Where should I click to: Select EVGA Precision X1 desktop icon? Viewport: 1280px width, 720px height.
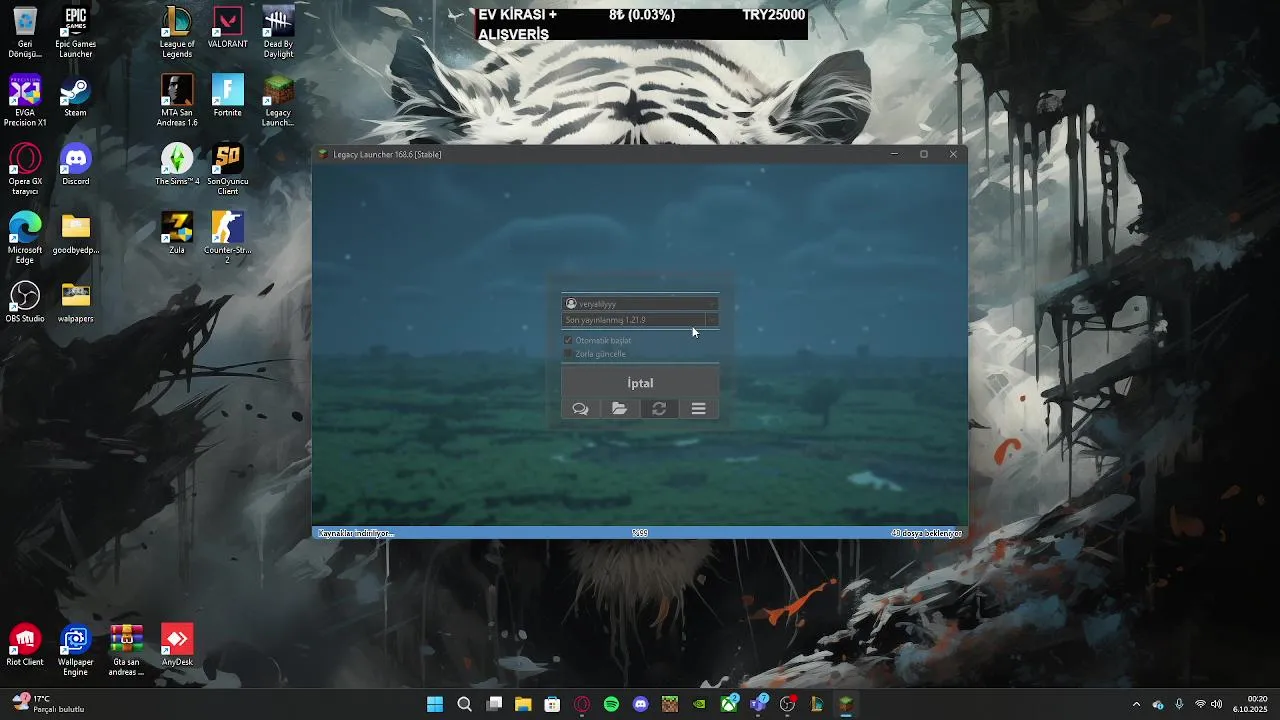click(25, 102)
